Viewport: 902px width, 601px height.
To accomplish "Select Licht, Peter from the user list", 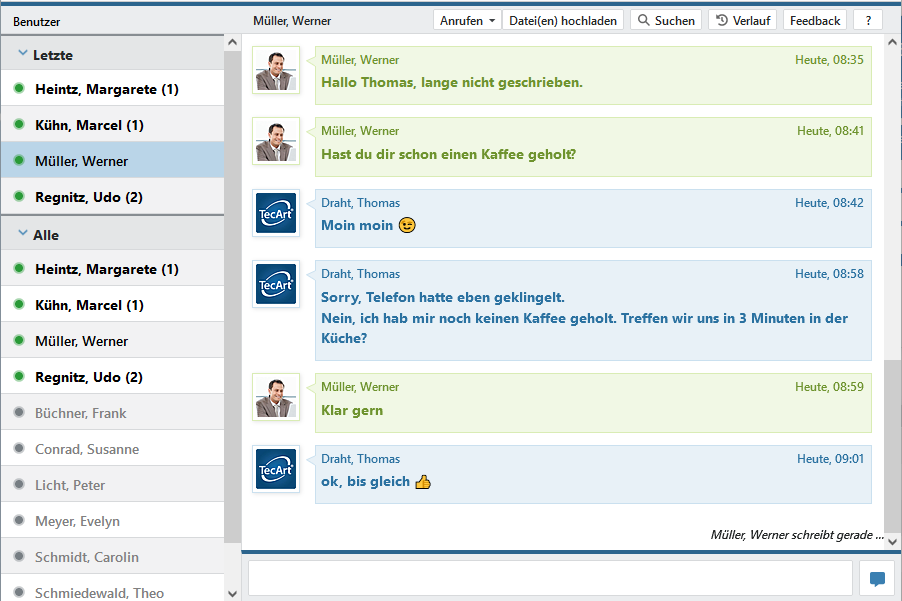I will coord(70,485).
